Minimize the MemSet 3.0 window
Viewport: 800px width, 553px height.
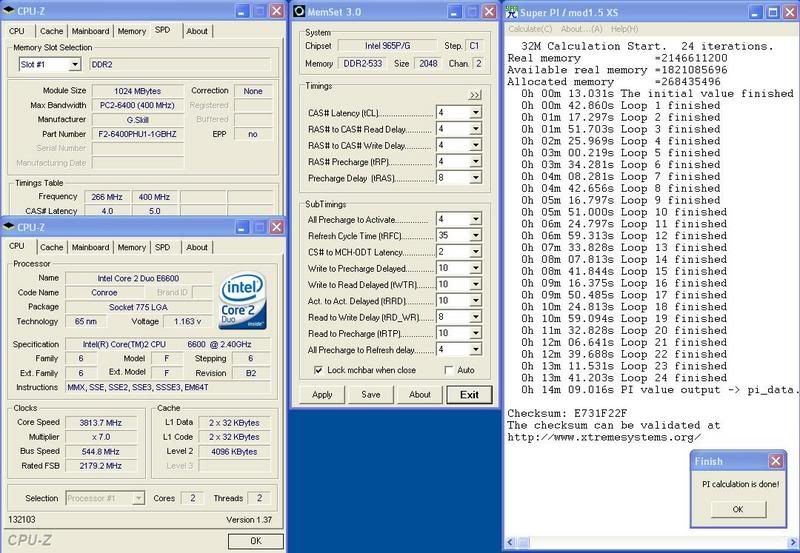(455, 11)
